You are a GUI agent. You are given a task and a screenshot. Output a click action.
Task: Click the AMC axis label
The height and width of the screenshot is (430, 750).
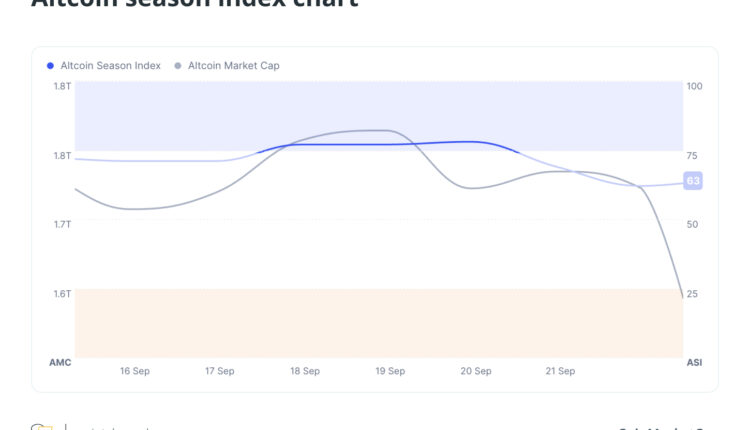click(60, 361)
